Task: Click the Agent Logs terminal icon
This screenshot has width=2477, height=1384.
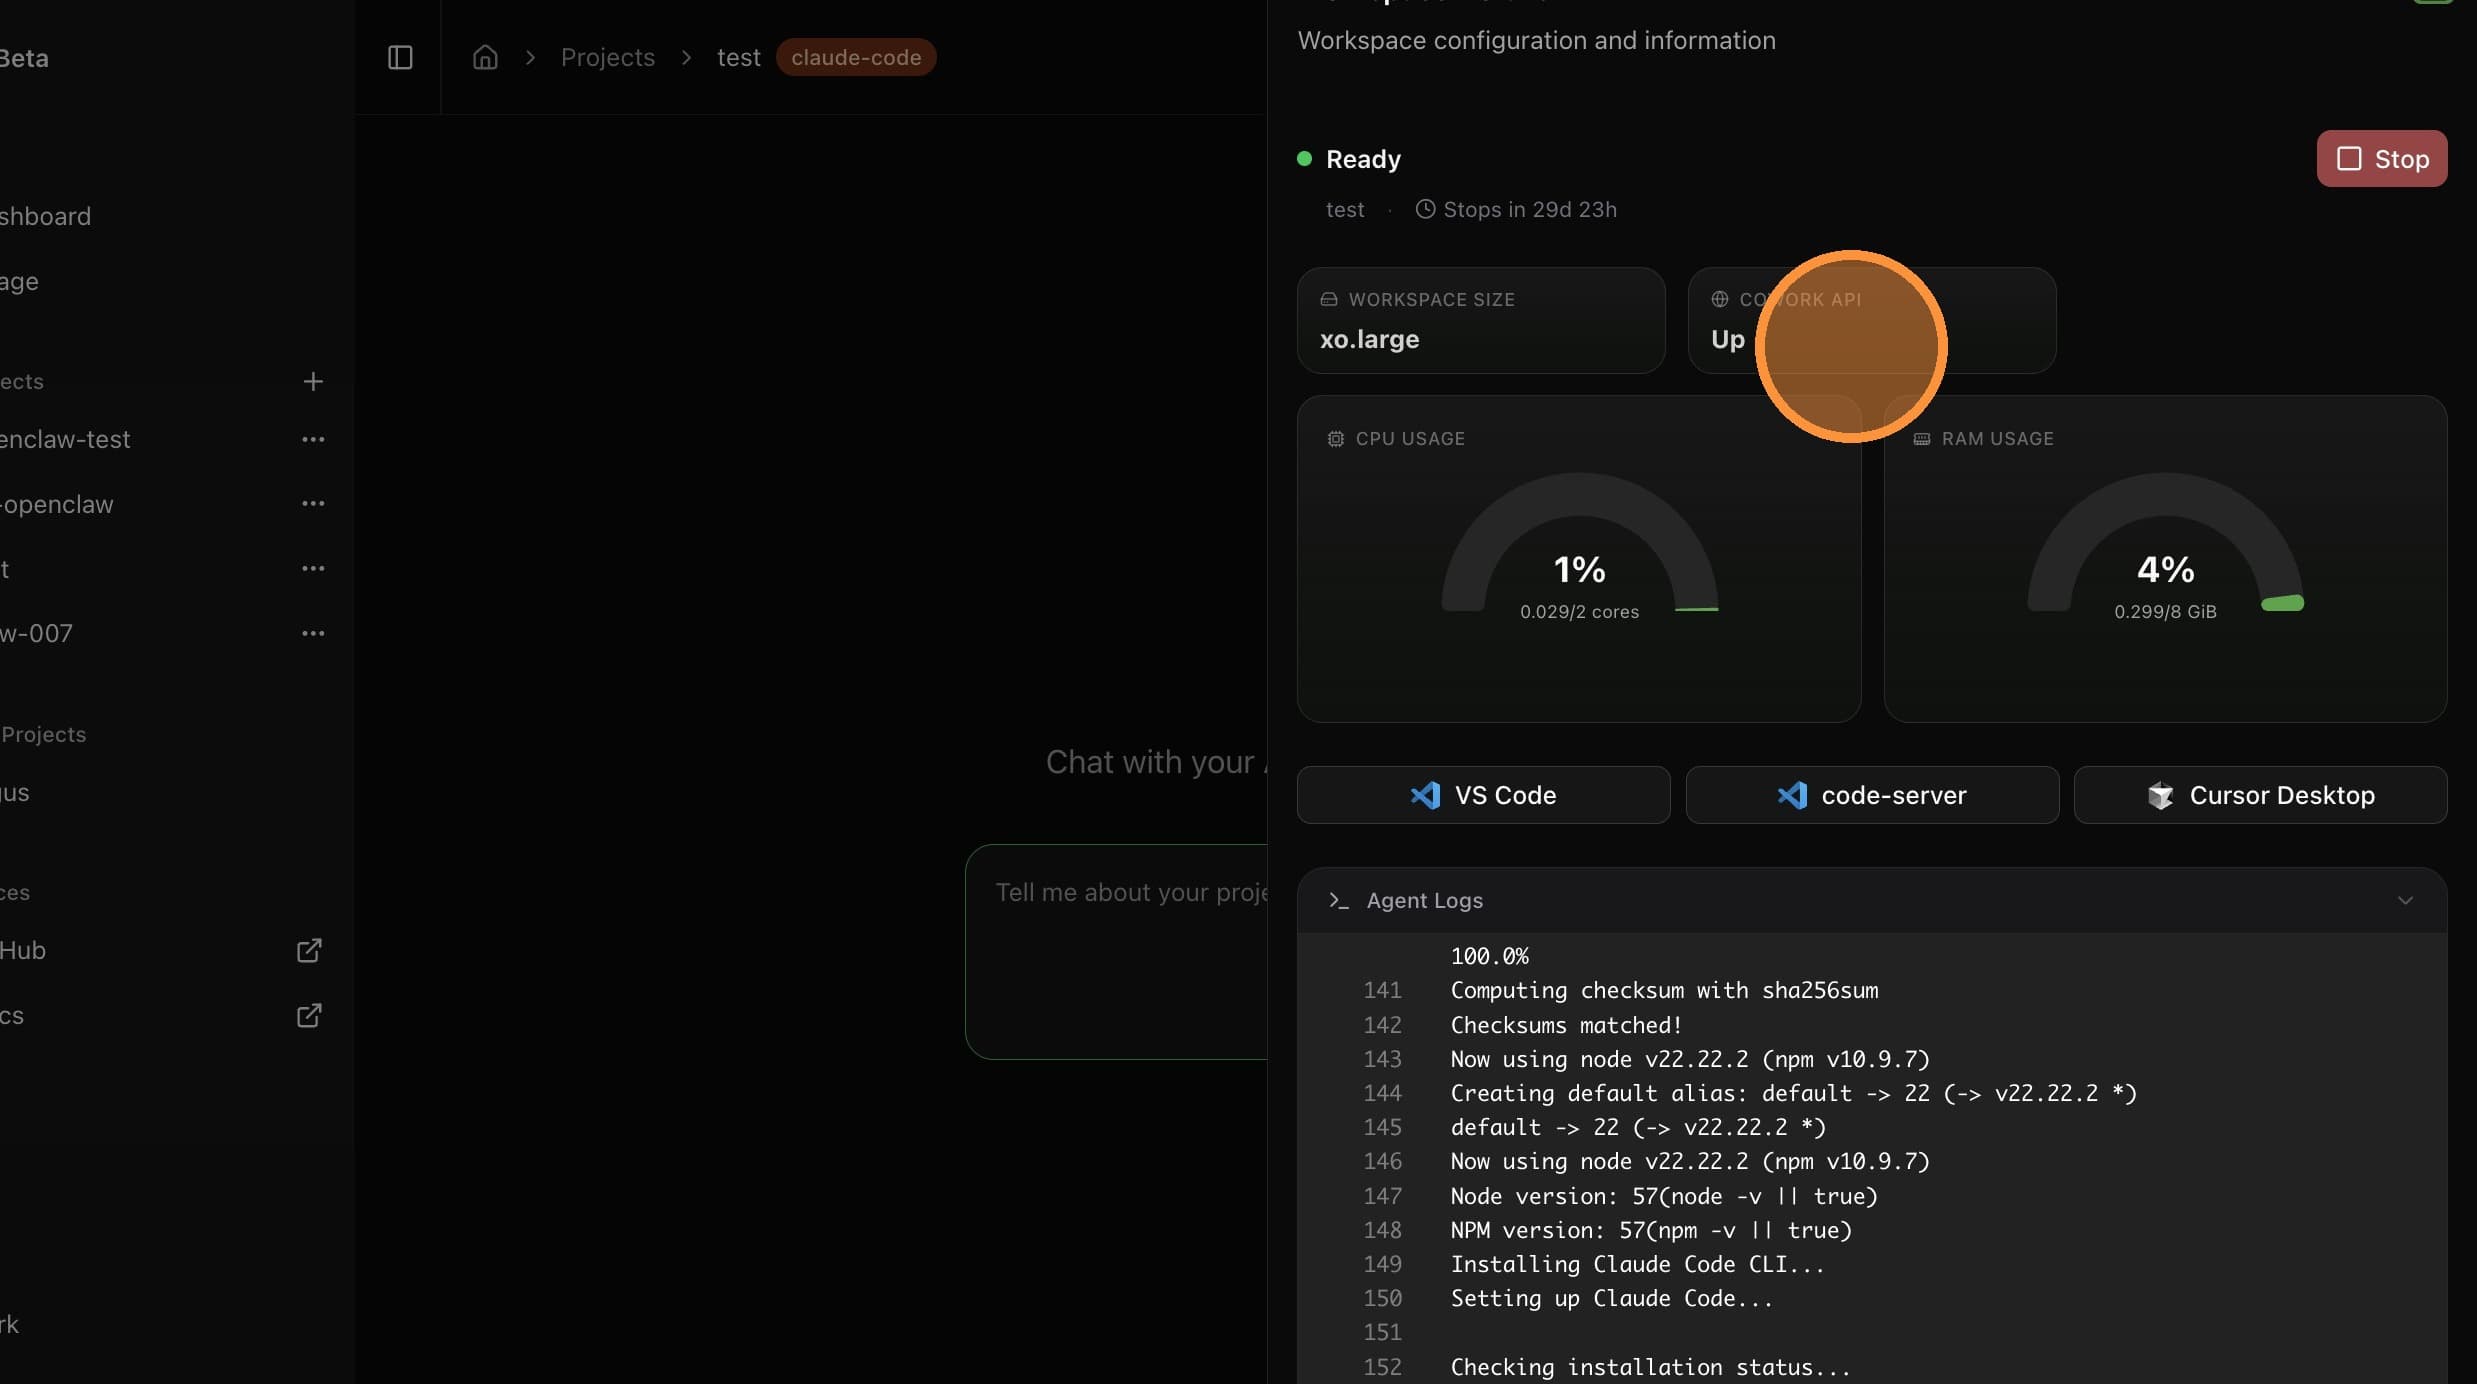Action: coord(1338,900)
